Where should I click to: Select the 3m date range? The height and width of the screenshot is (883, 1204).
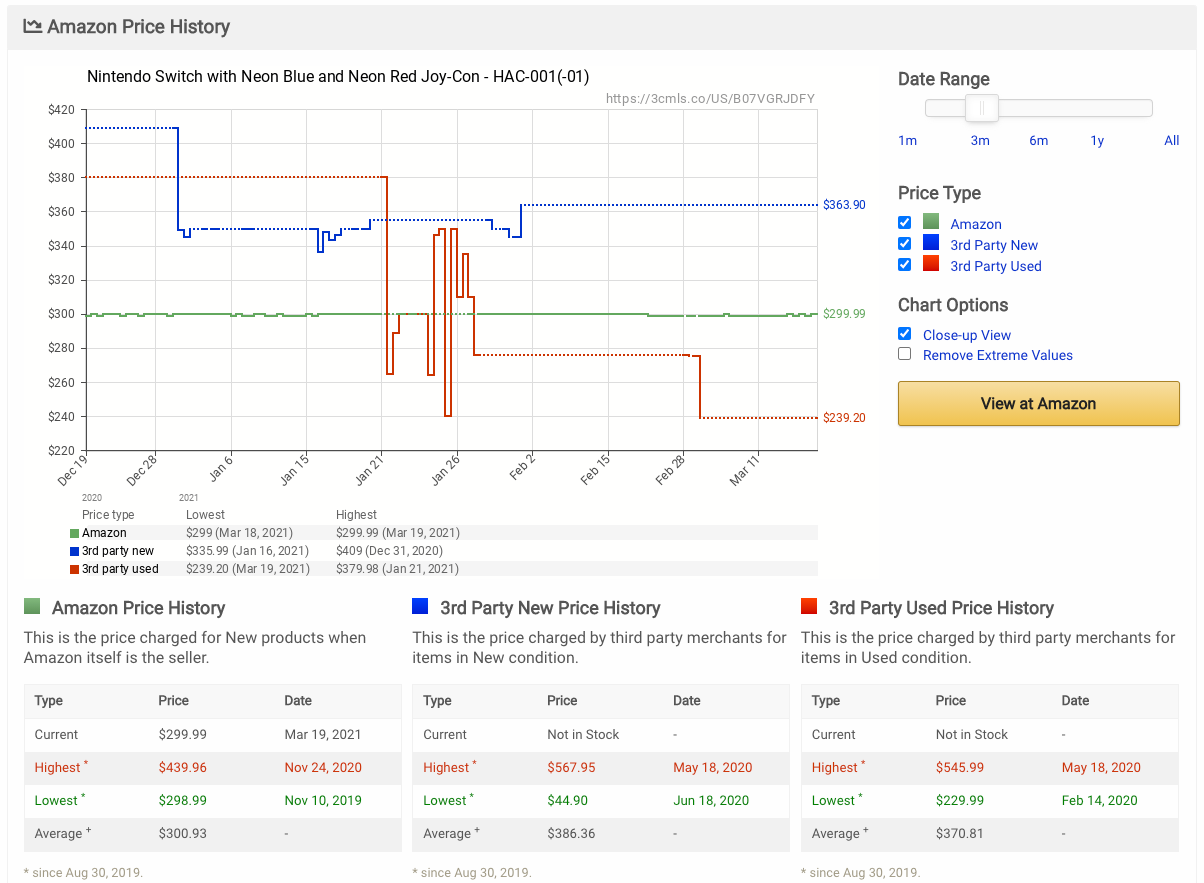[x=980, y=140]
